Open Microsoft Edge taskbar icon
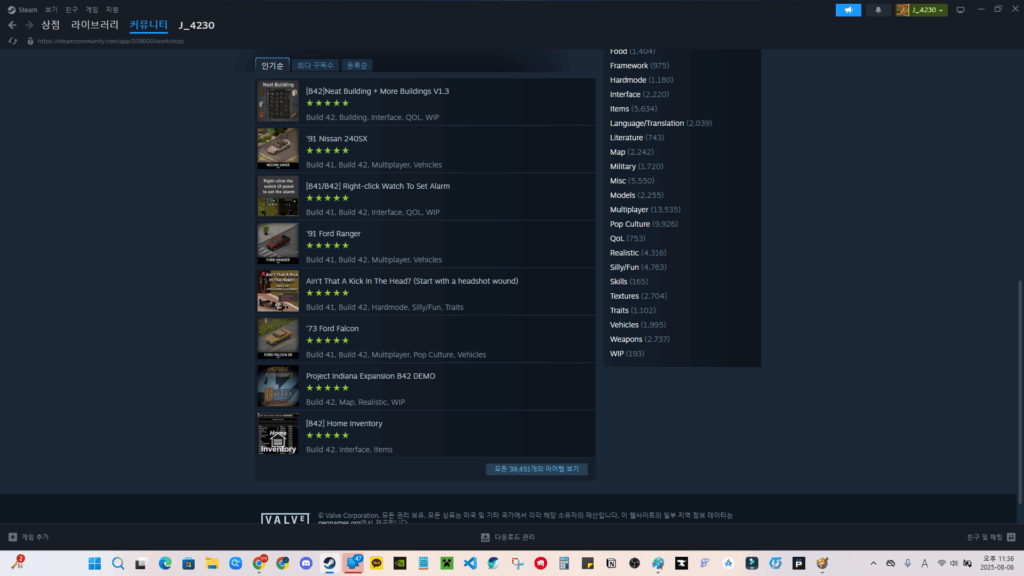 165,563
